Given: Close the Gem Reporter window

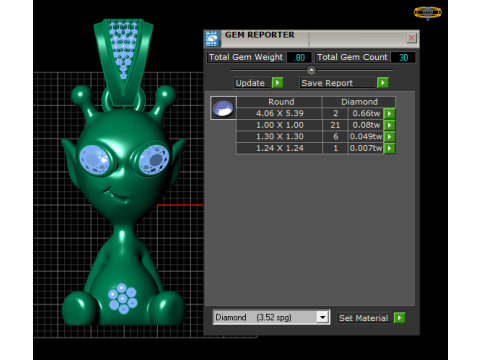Looking at the screenshot, I should 411,38.
